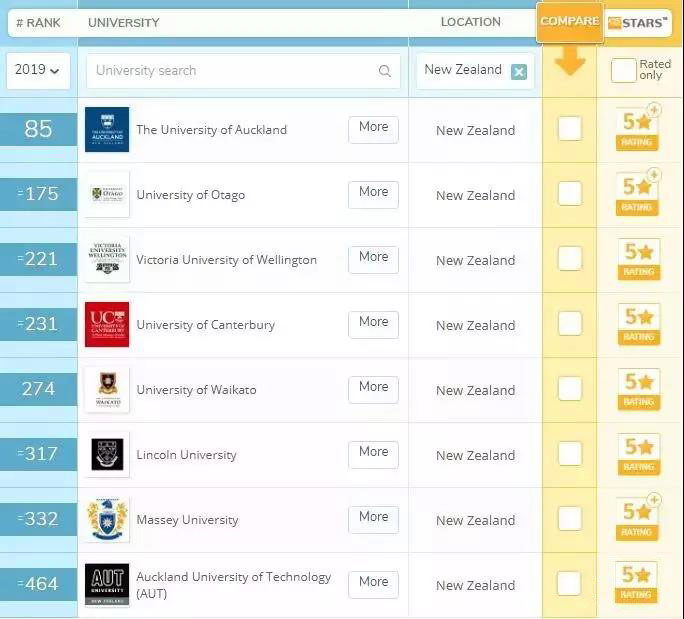Focus the University search field
The width and height of the screenshot is (684, 619).
point(243,71)
